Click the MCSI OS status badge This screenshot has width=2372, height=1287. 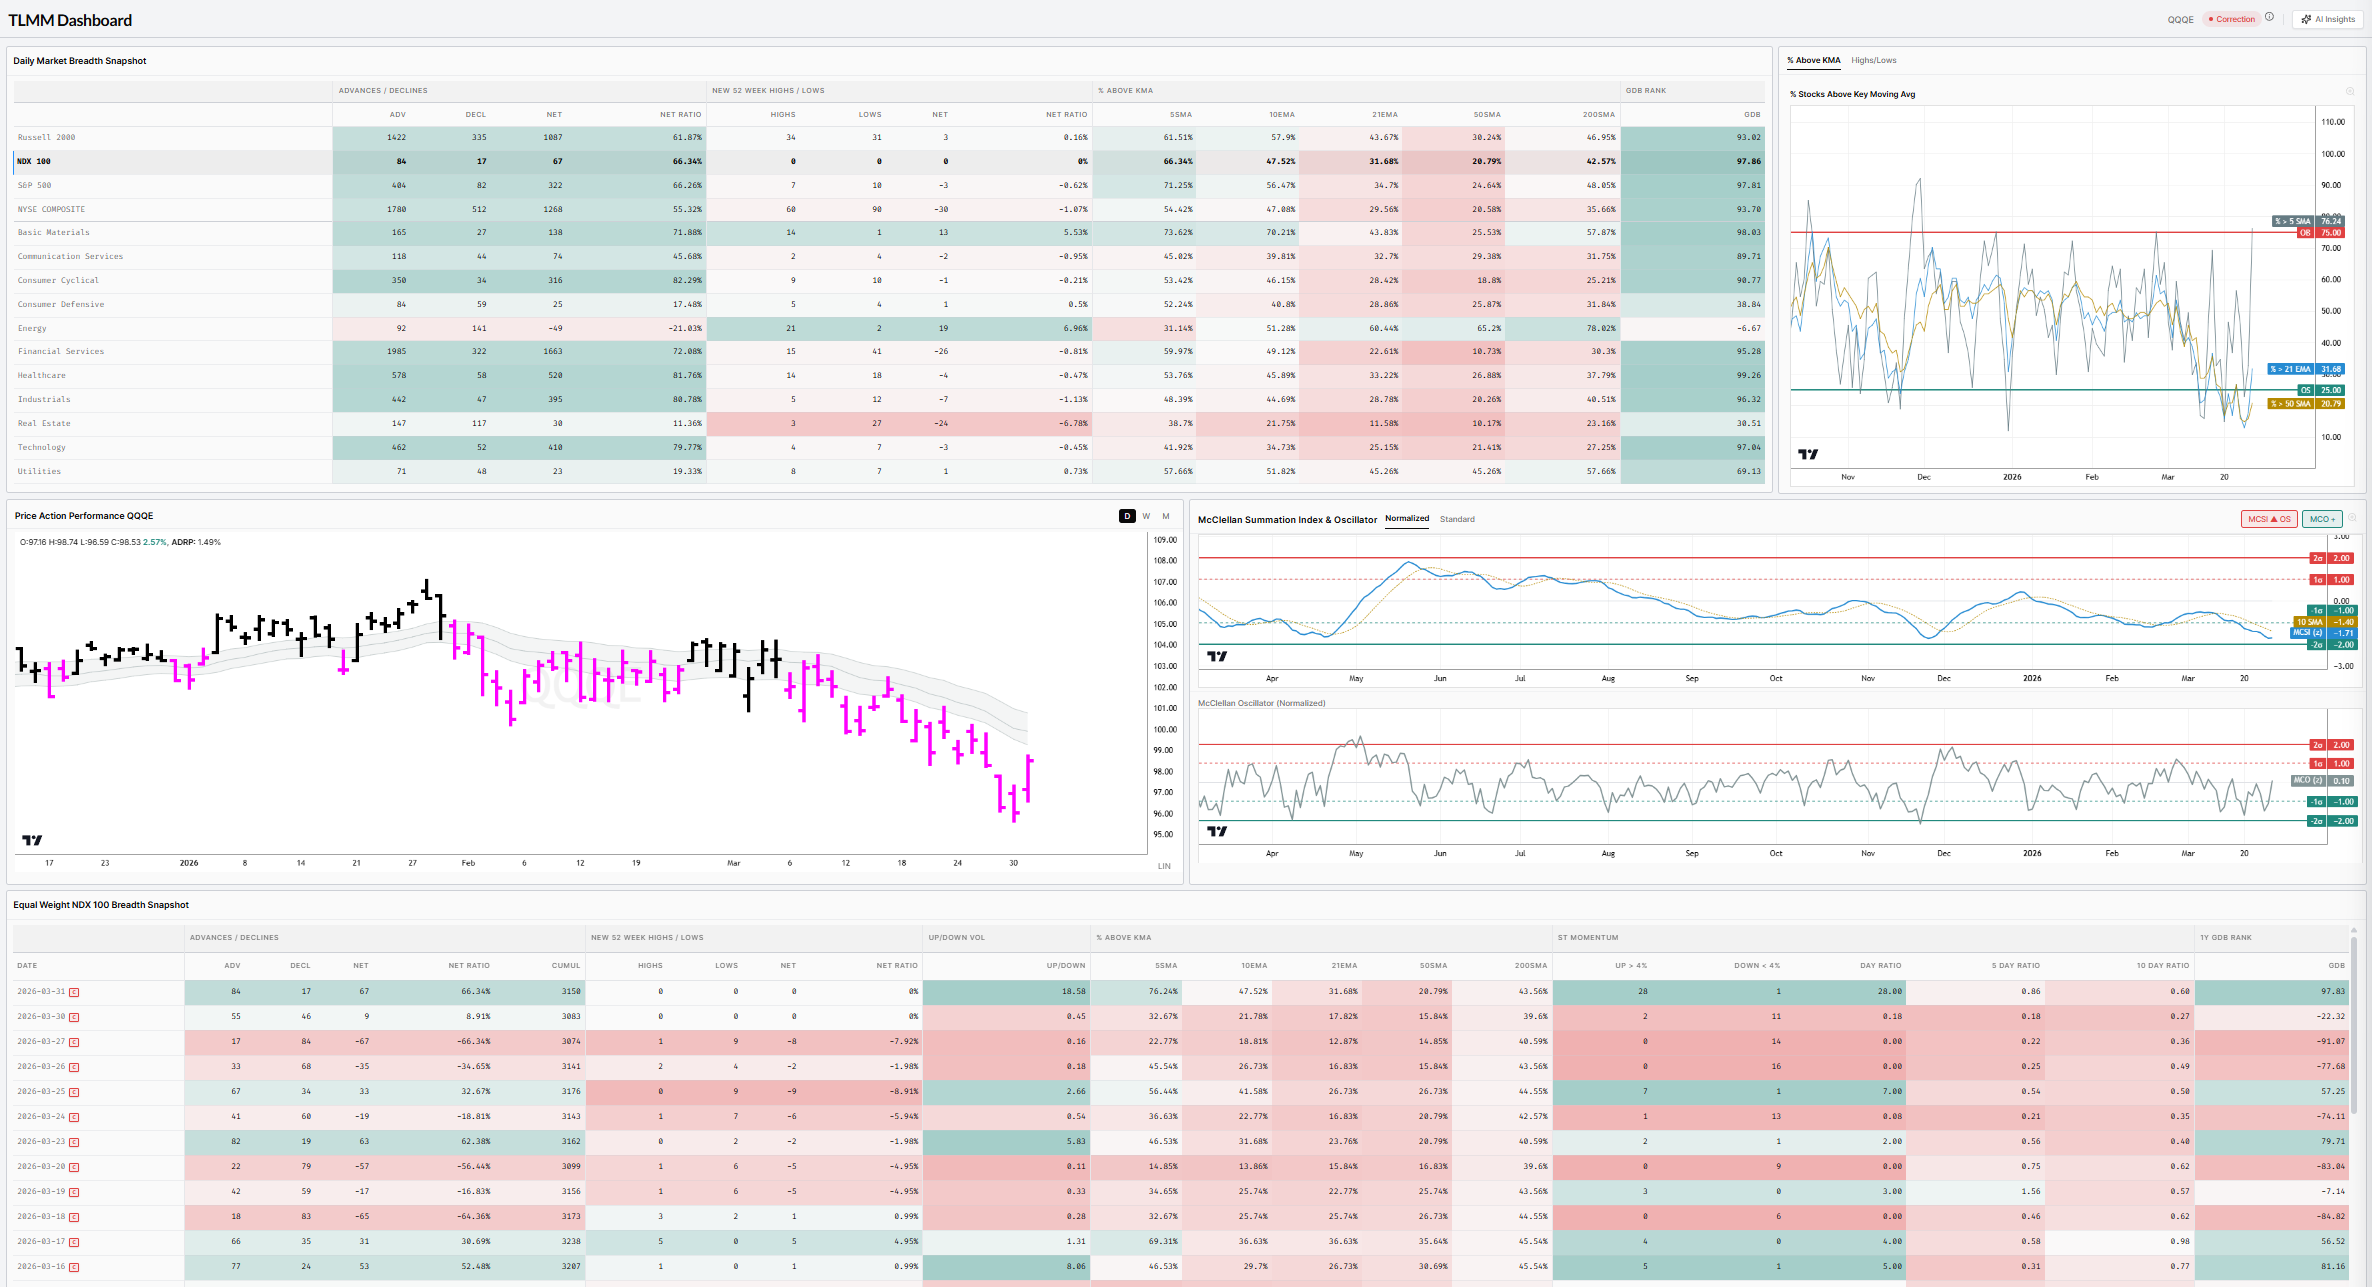tap(2268, 519)
